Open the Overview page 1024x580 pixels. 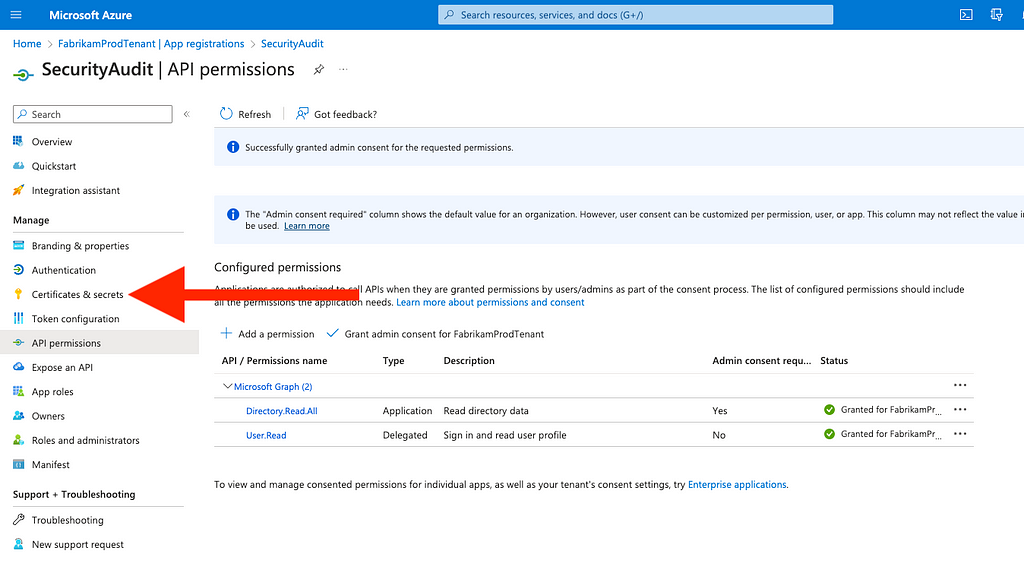point(52,142)
